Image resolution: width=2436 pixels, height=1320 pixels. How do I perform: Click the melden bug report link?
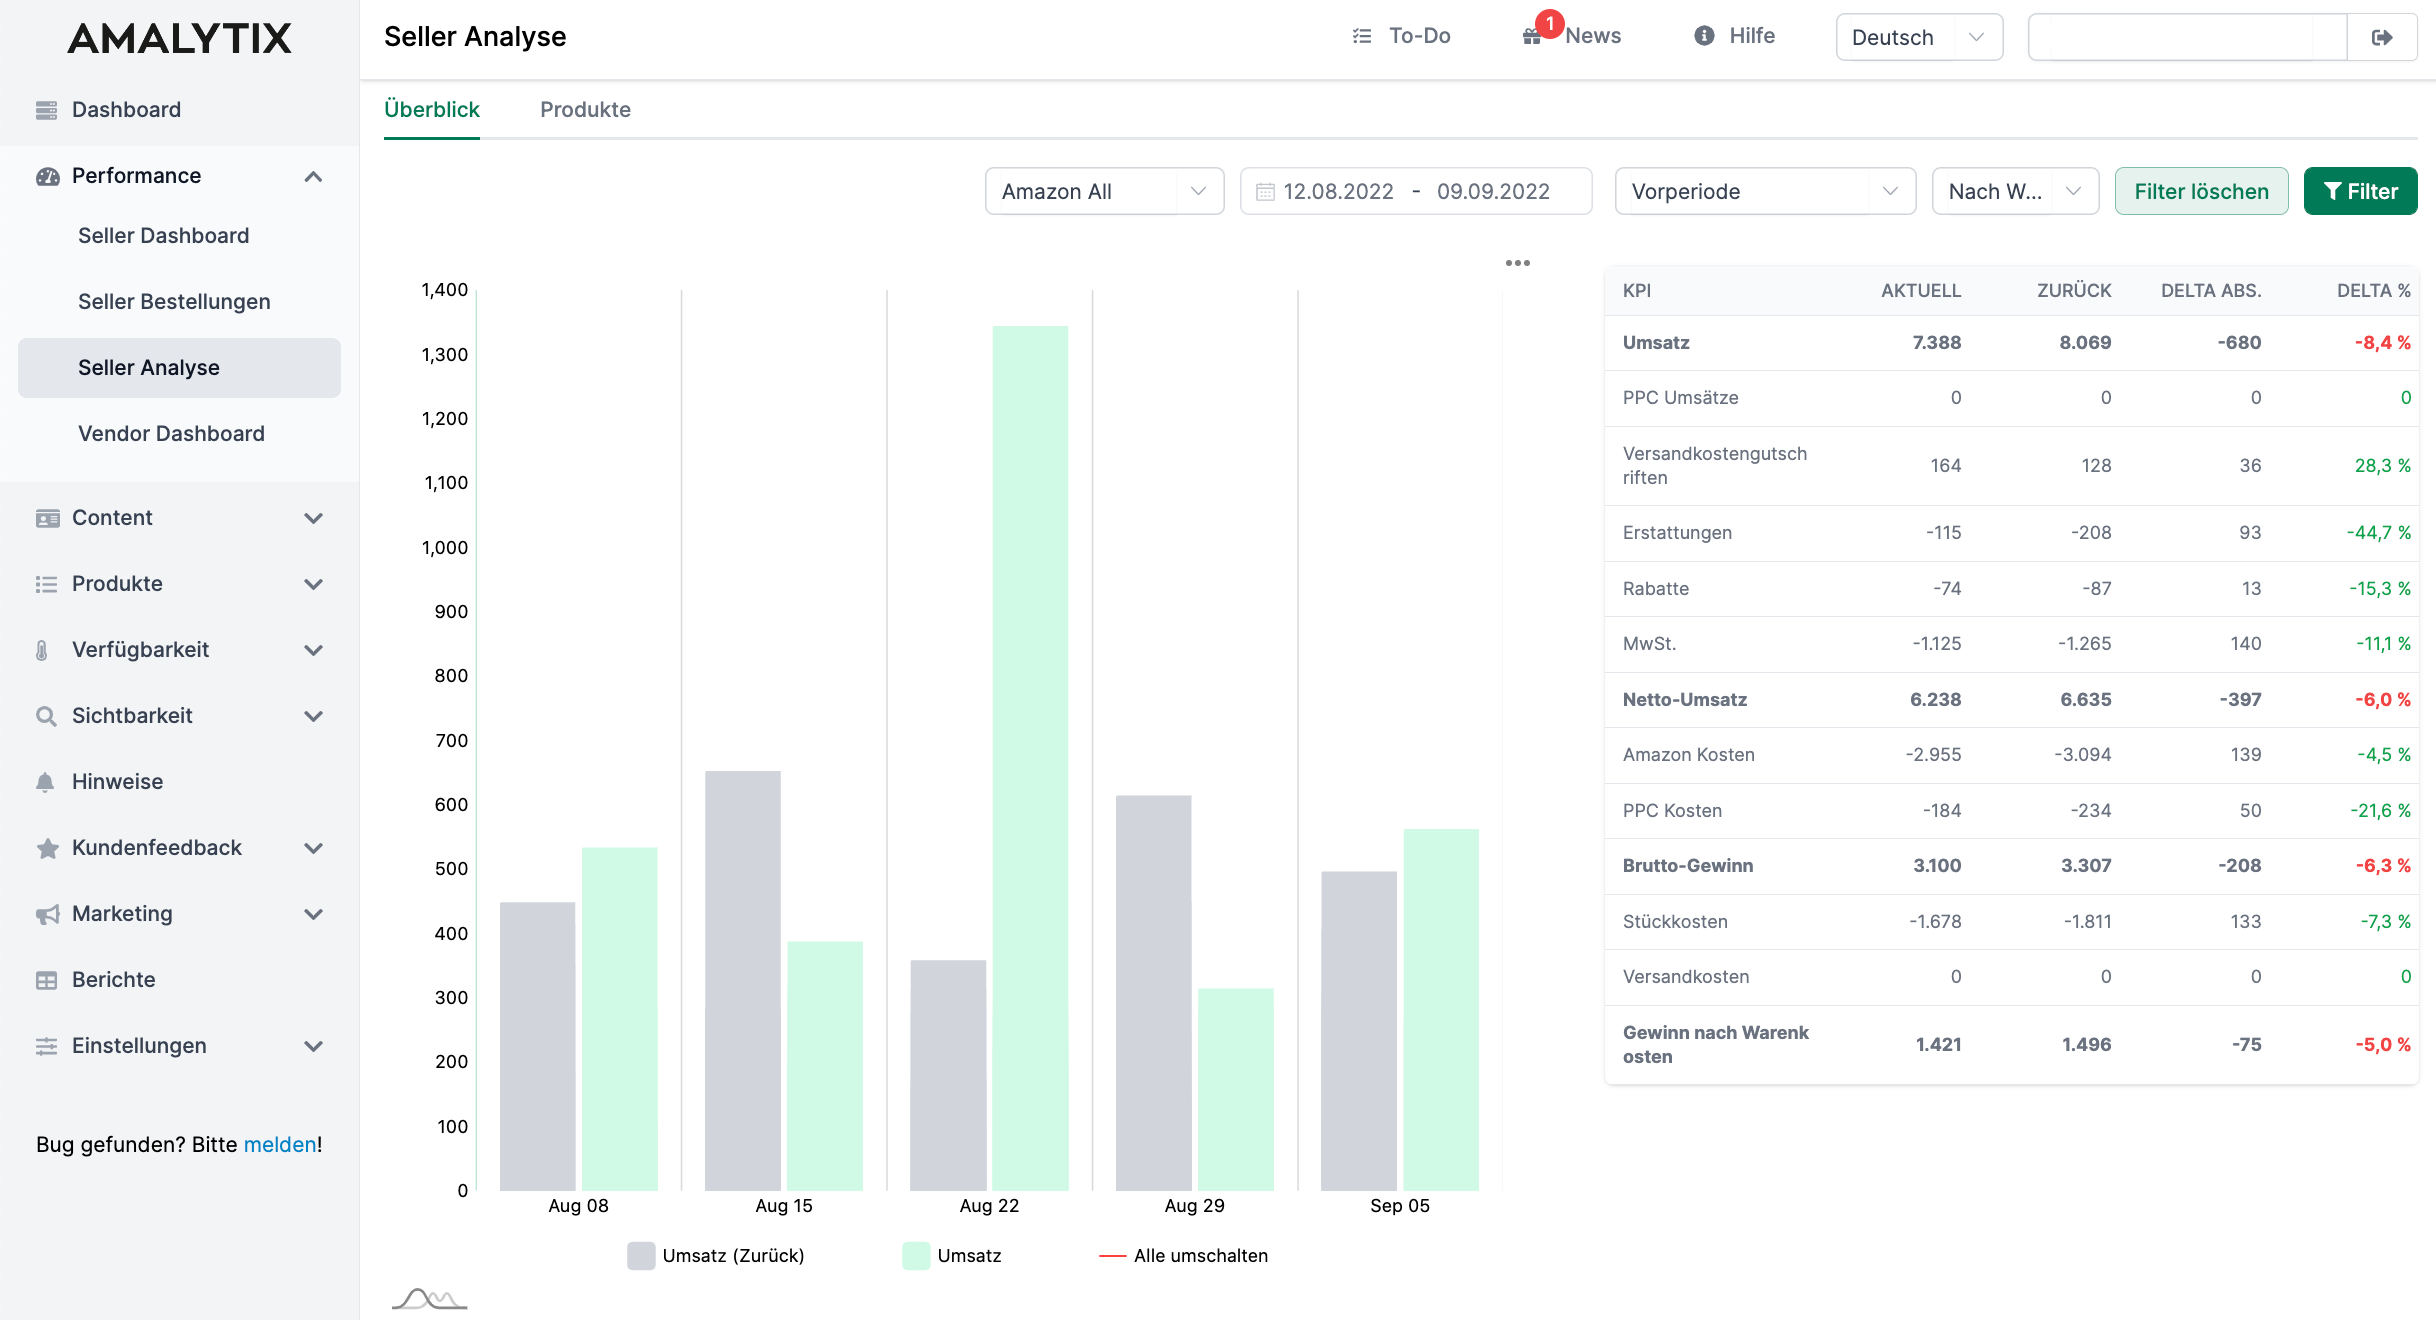[280, 1145]
